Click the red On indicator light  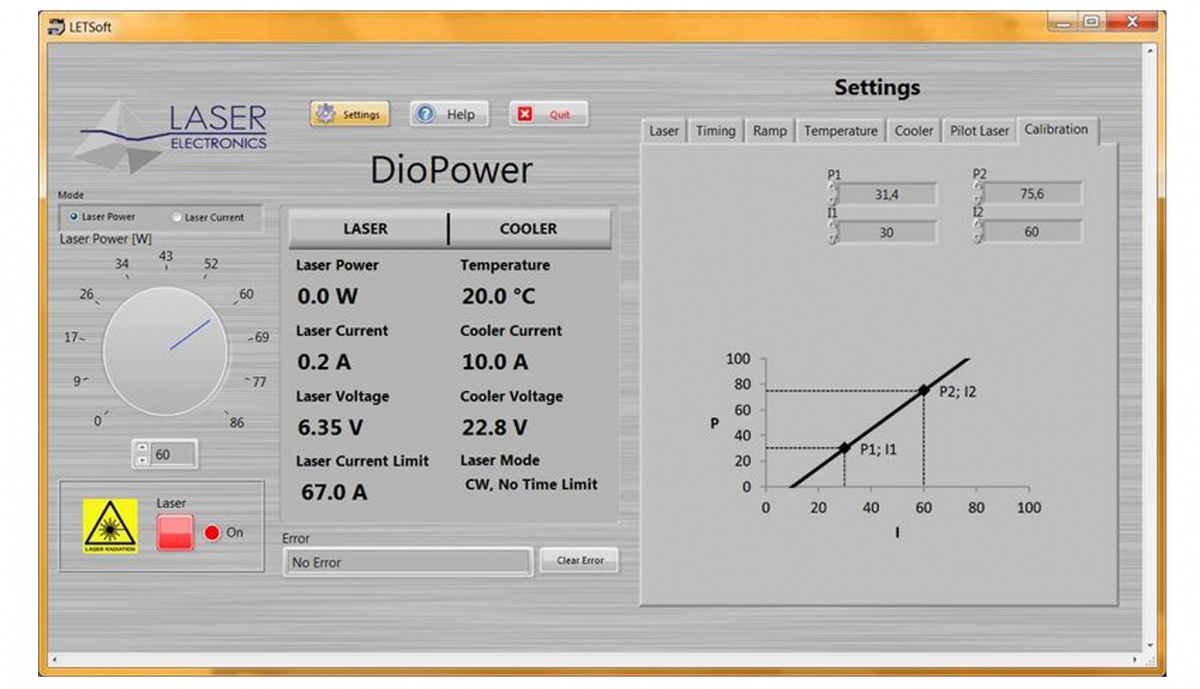[x=212, y=533]
